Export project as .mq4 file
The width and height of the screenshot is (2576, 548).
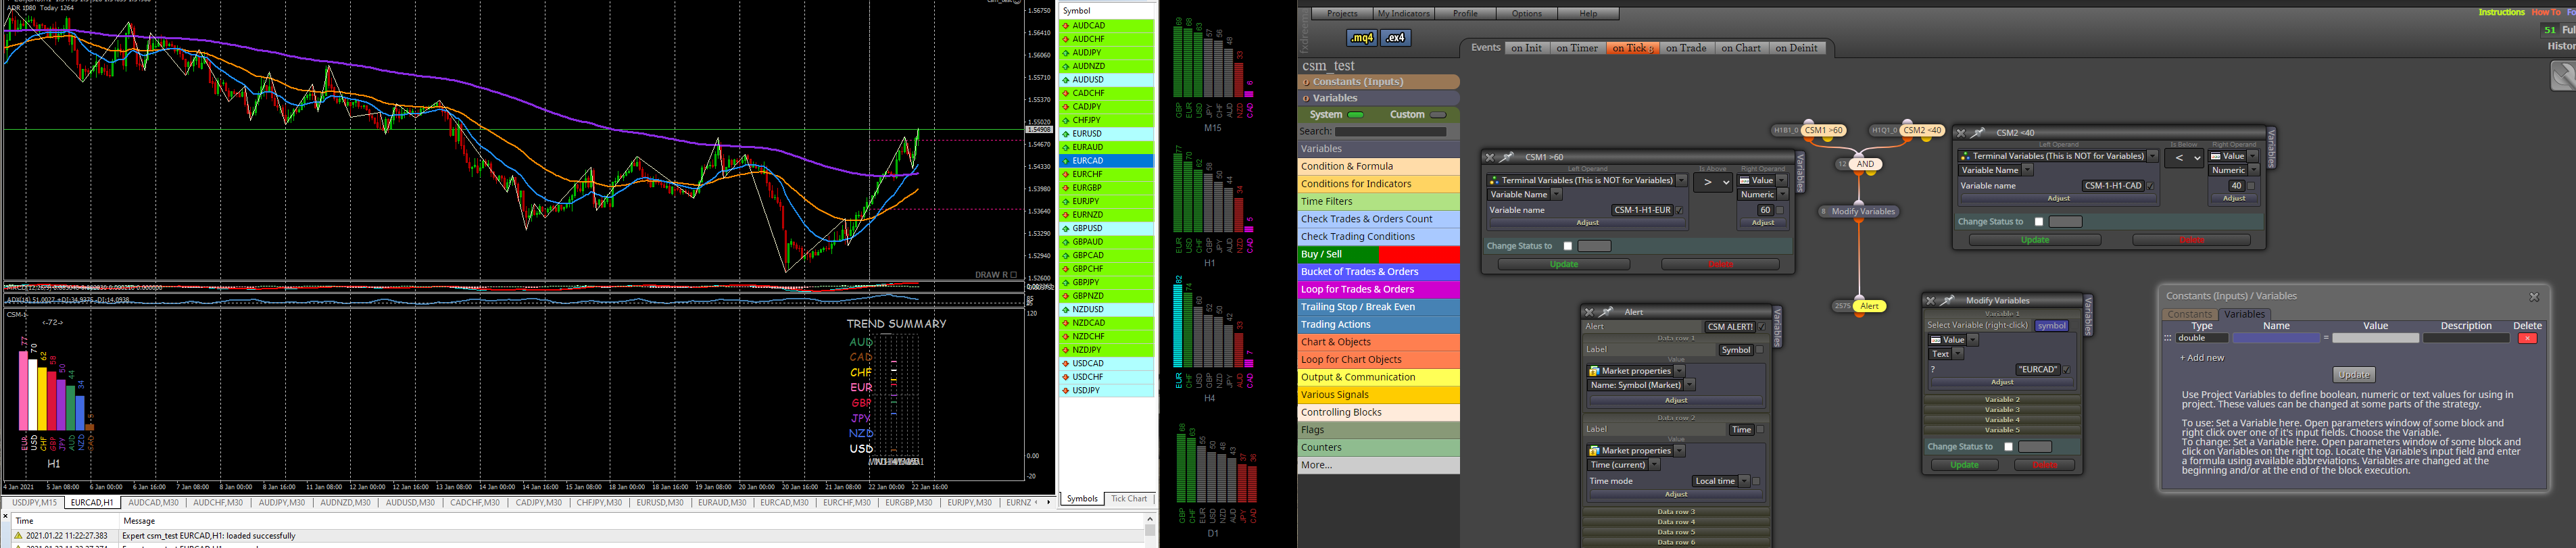[1361, 38]
